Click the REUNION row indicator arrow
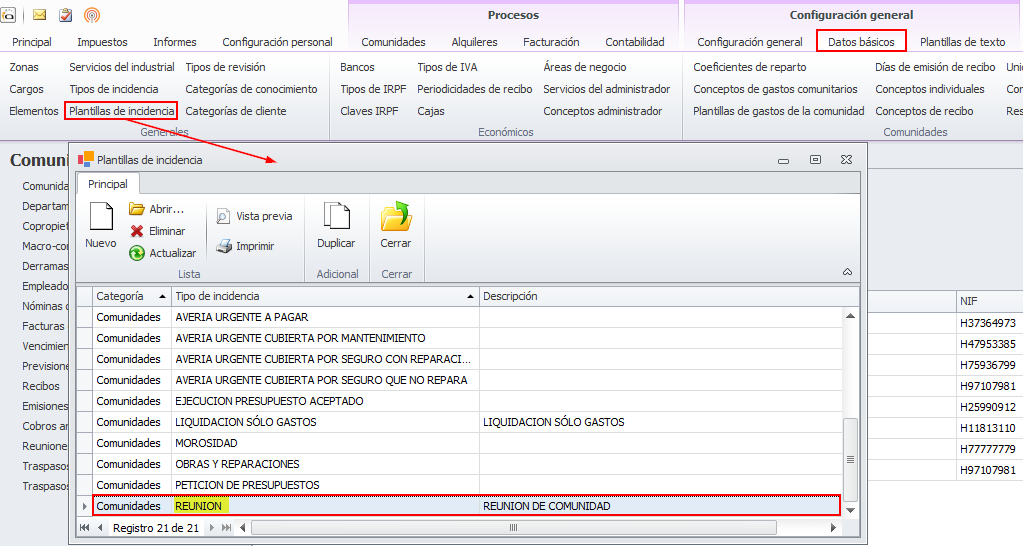 pyautogui.click(x=85, y=506)
